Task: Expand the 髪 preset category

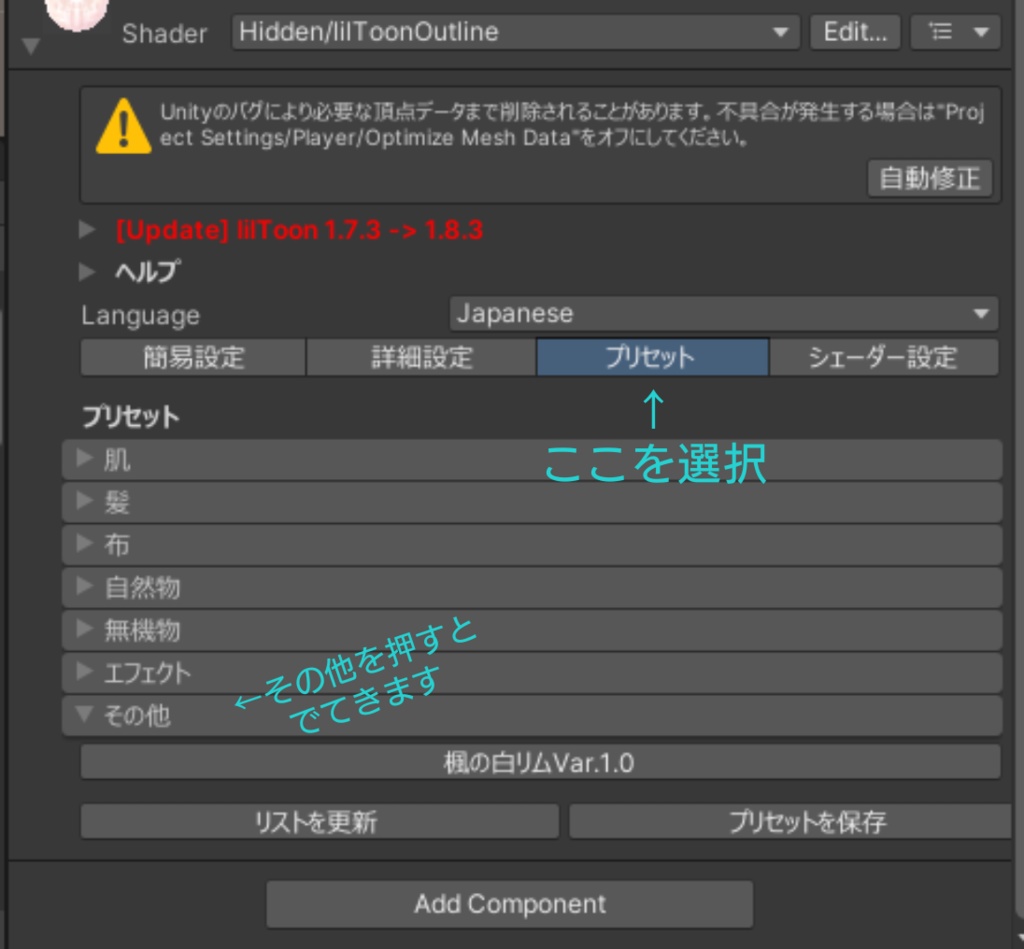Action: (x=85, y=502)
